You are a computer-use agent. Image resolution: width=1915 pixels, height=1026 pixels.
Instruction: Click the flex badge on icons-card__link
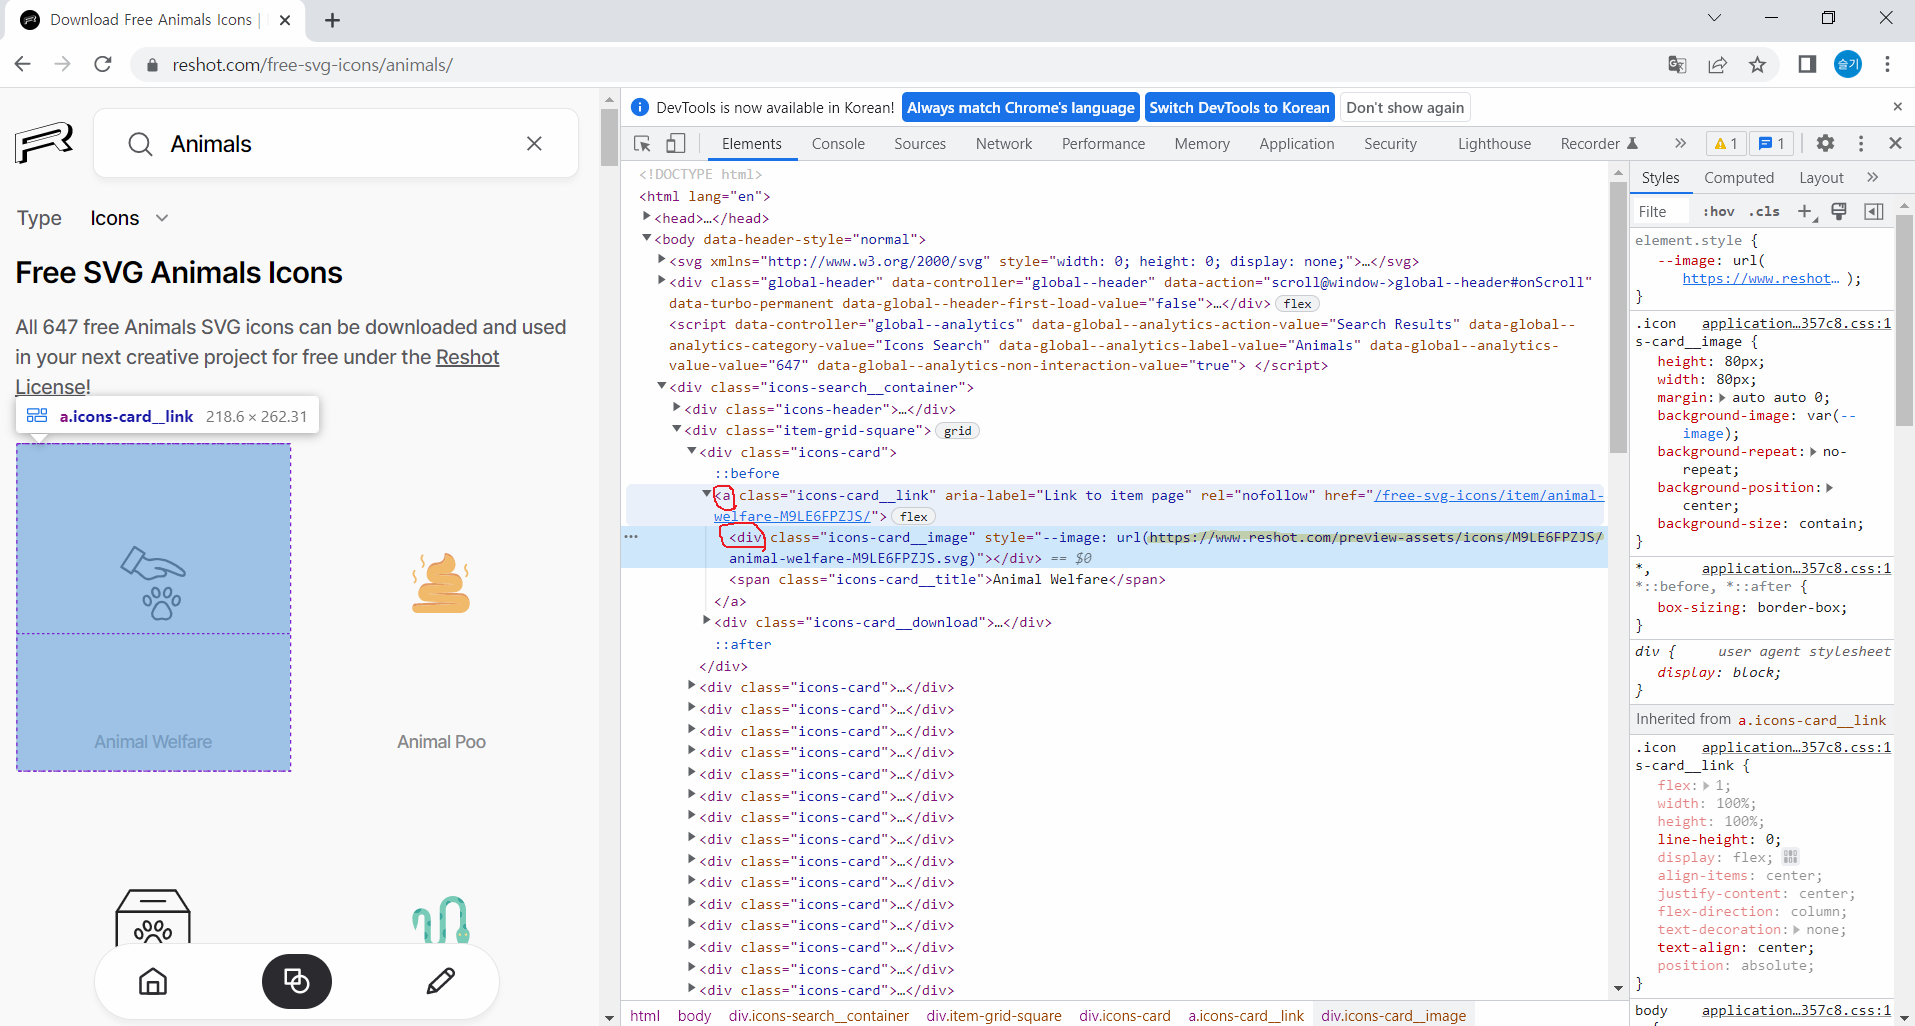[913, 517]
